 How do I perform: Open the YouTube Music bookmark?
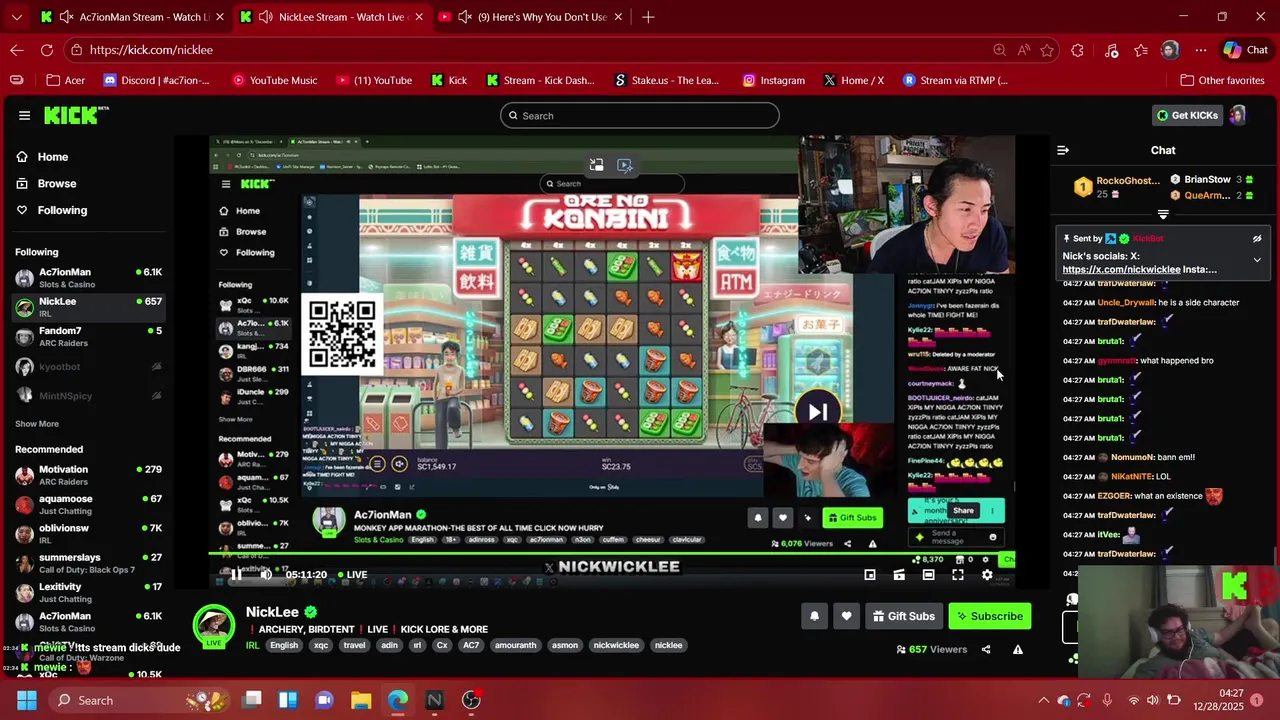coord(275,80)
